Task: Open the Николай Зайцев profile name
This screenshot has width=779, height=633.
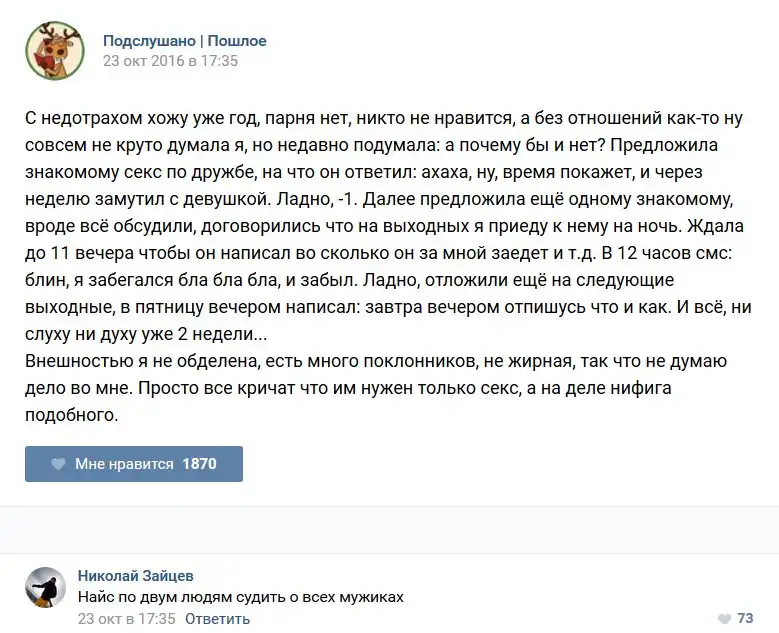Action: pos(135,576)
